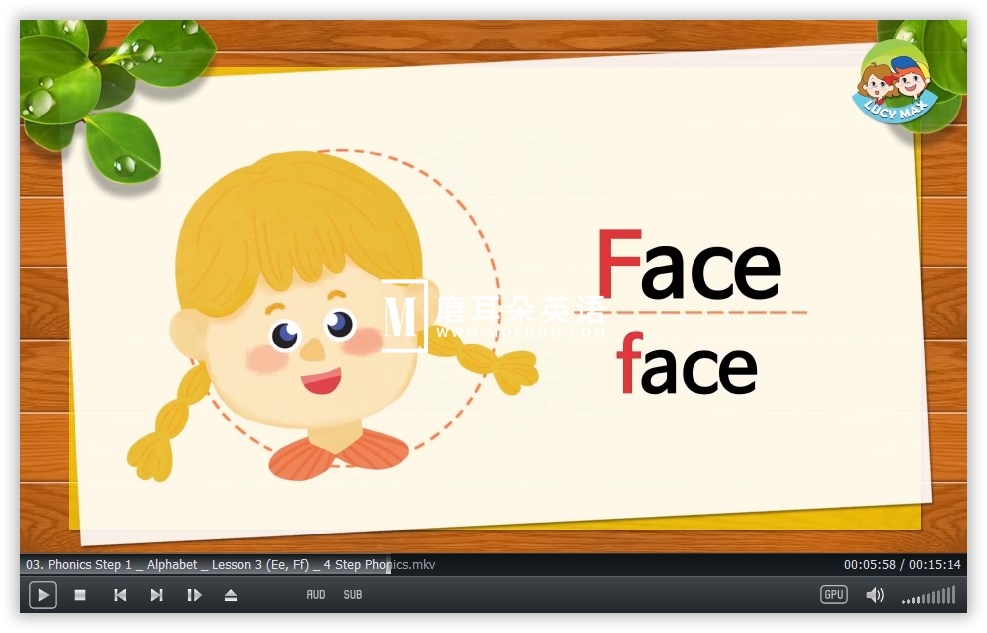Toggle GPU hardware acceleration
Viewport: 987px width, 633px height.
pyautogui.click(x=833, y=594)
